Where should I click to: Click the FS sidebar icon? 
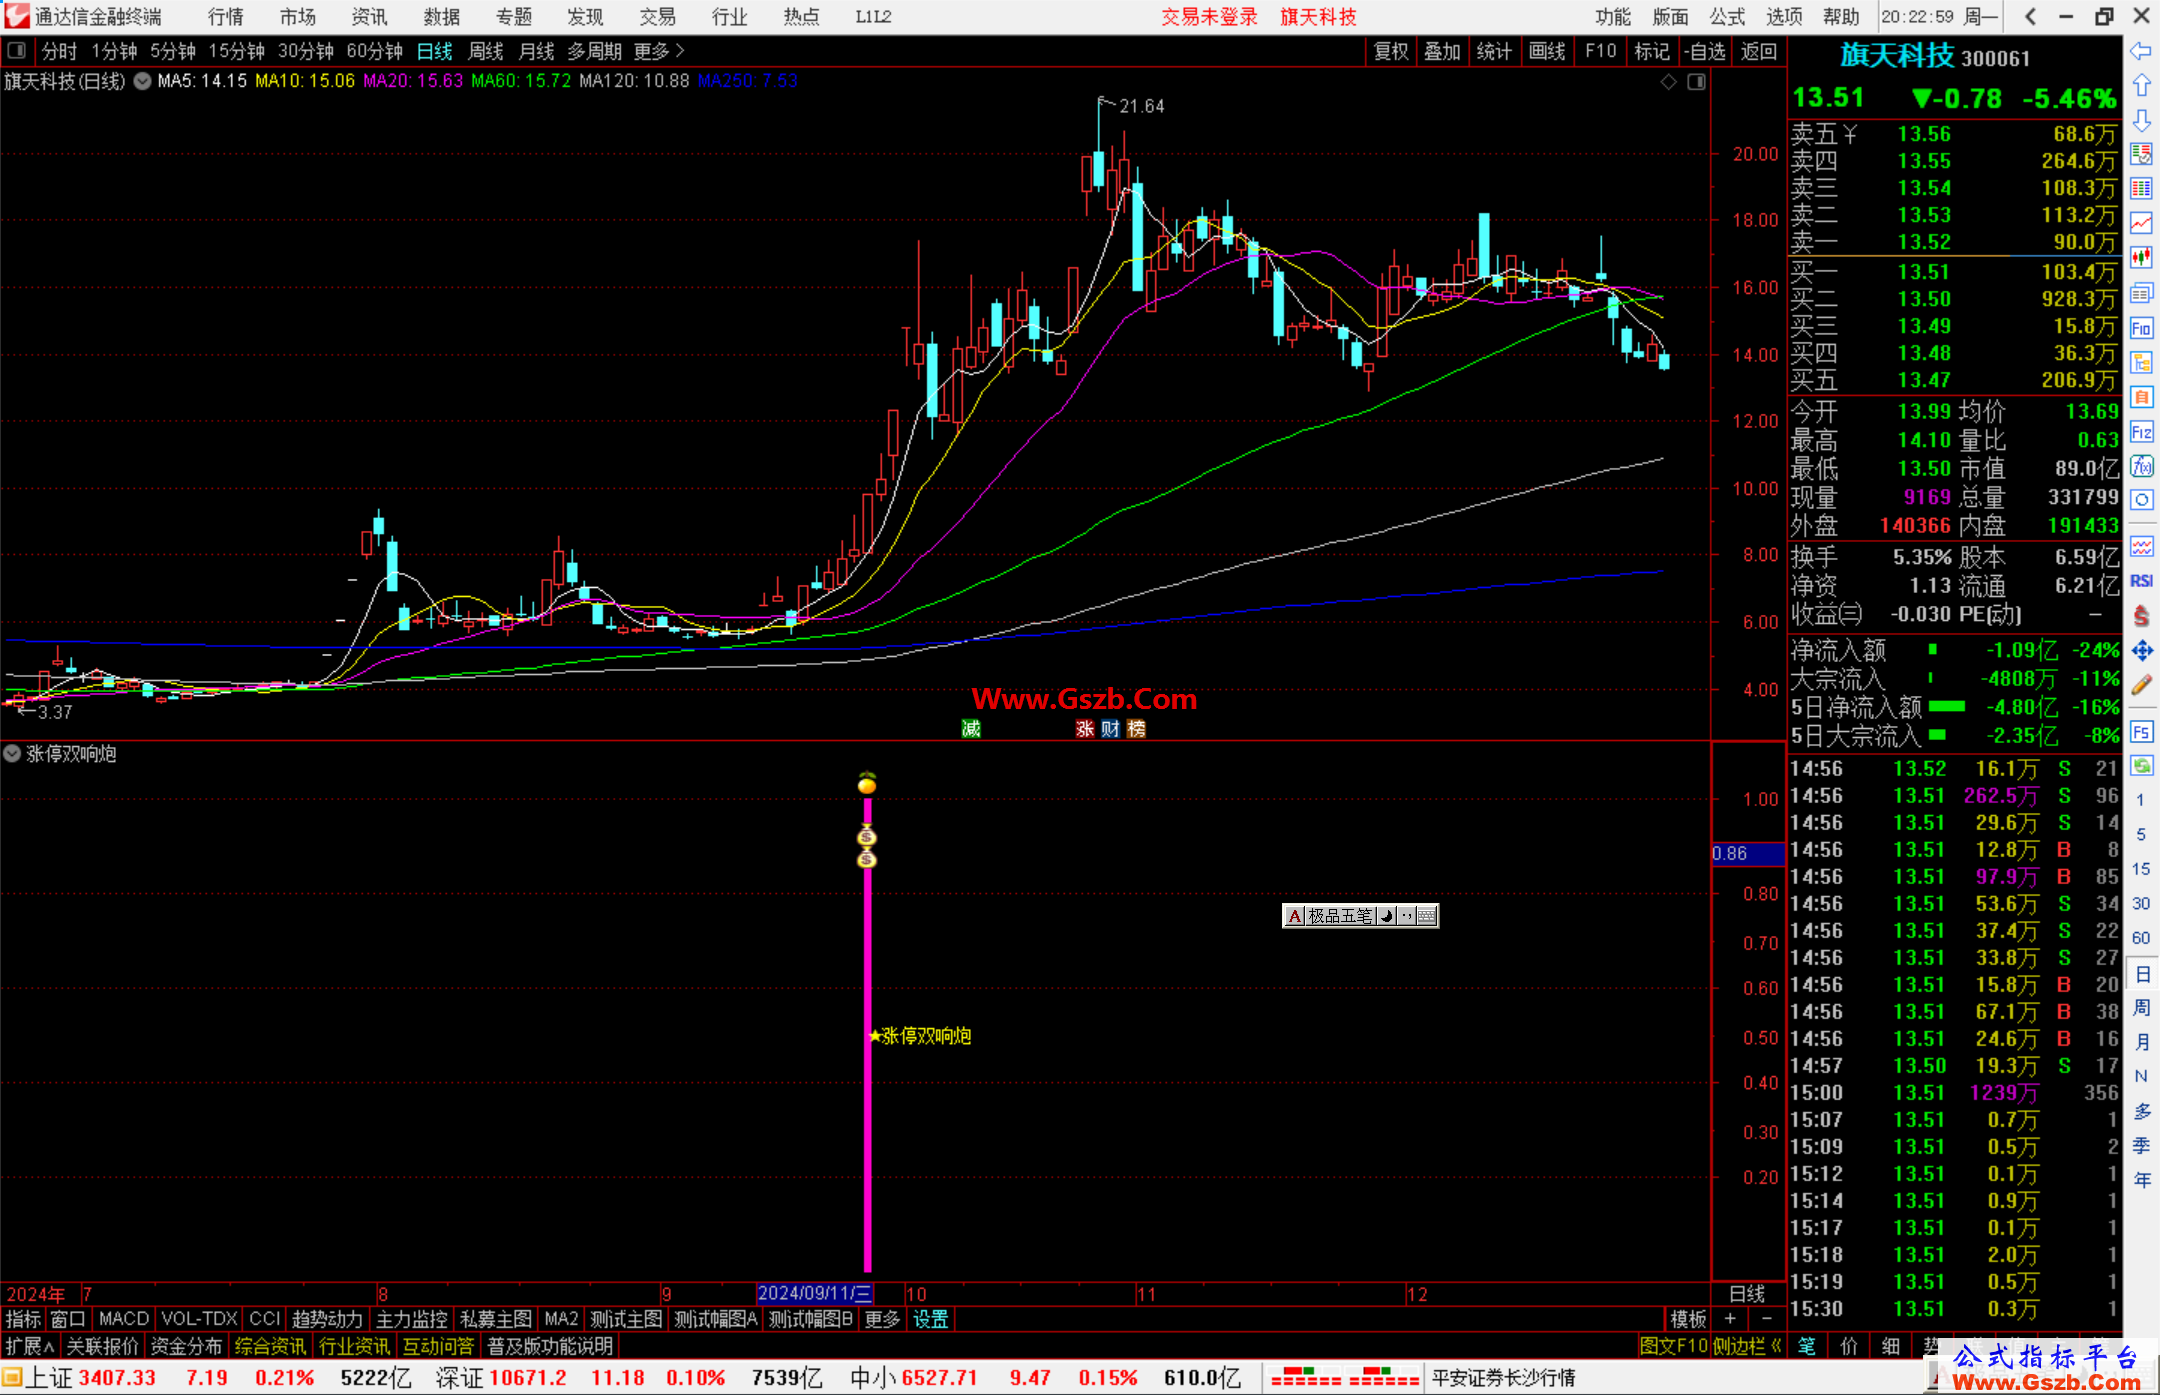pyautogui.click(x=2141, y=732)
